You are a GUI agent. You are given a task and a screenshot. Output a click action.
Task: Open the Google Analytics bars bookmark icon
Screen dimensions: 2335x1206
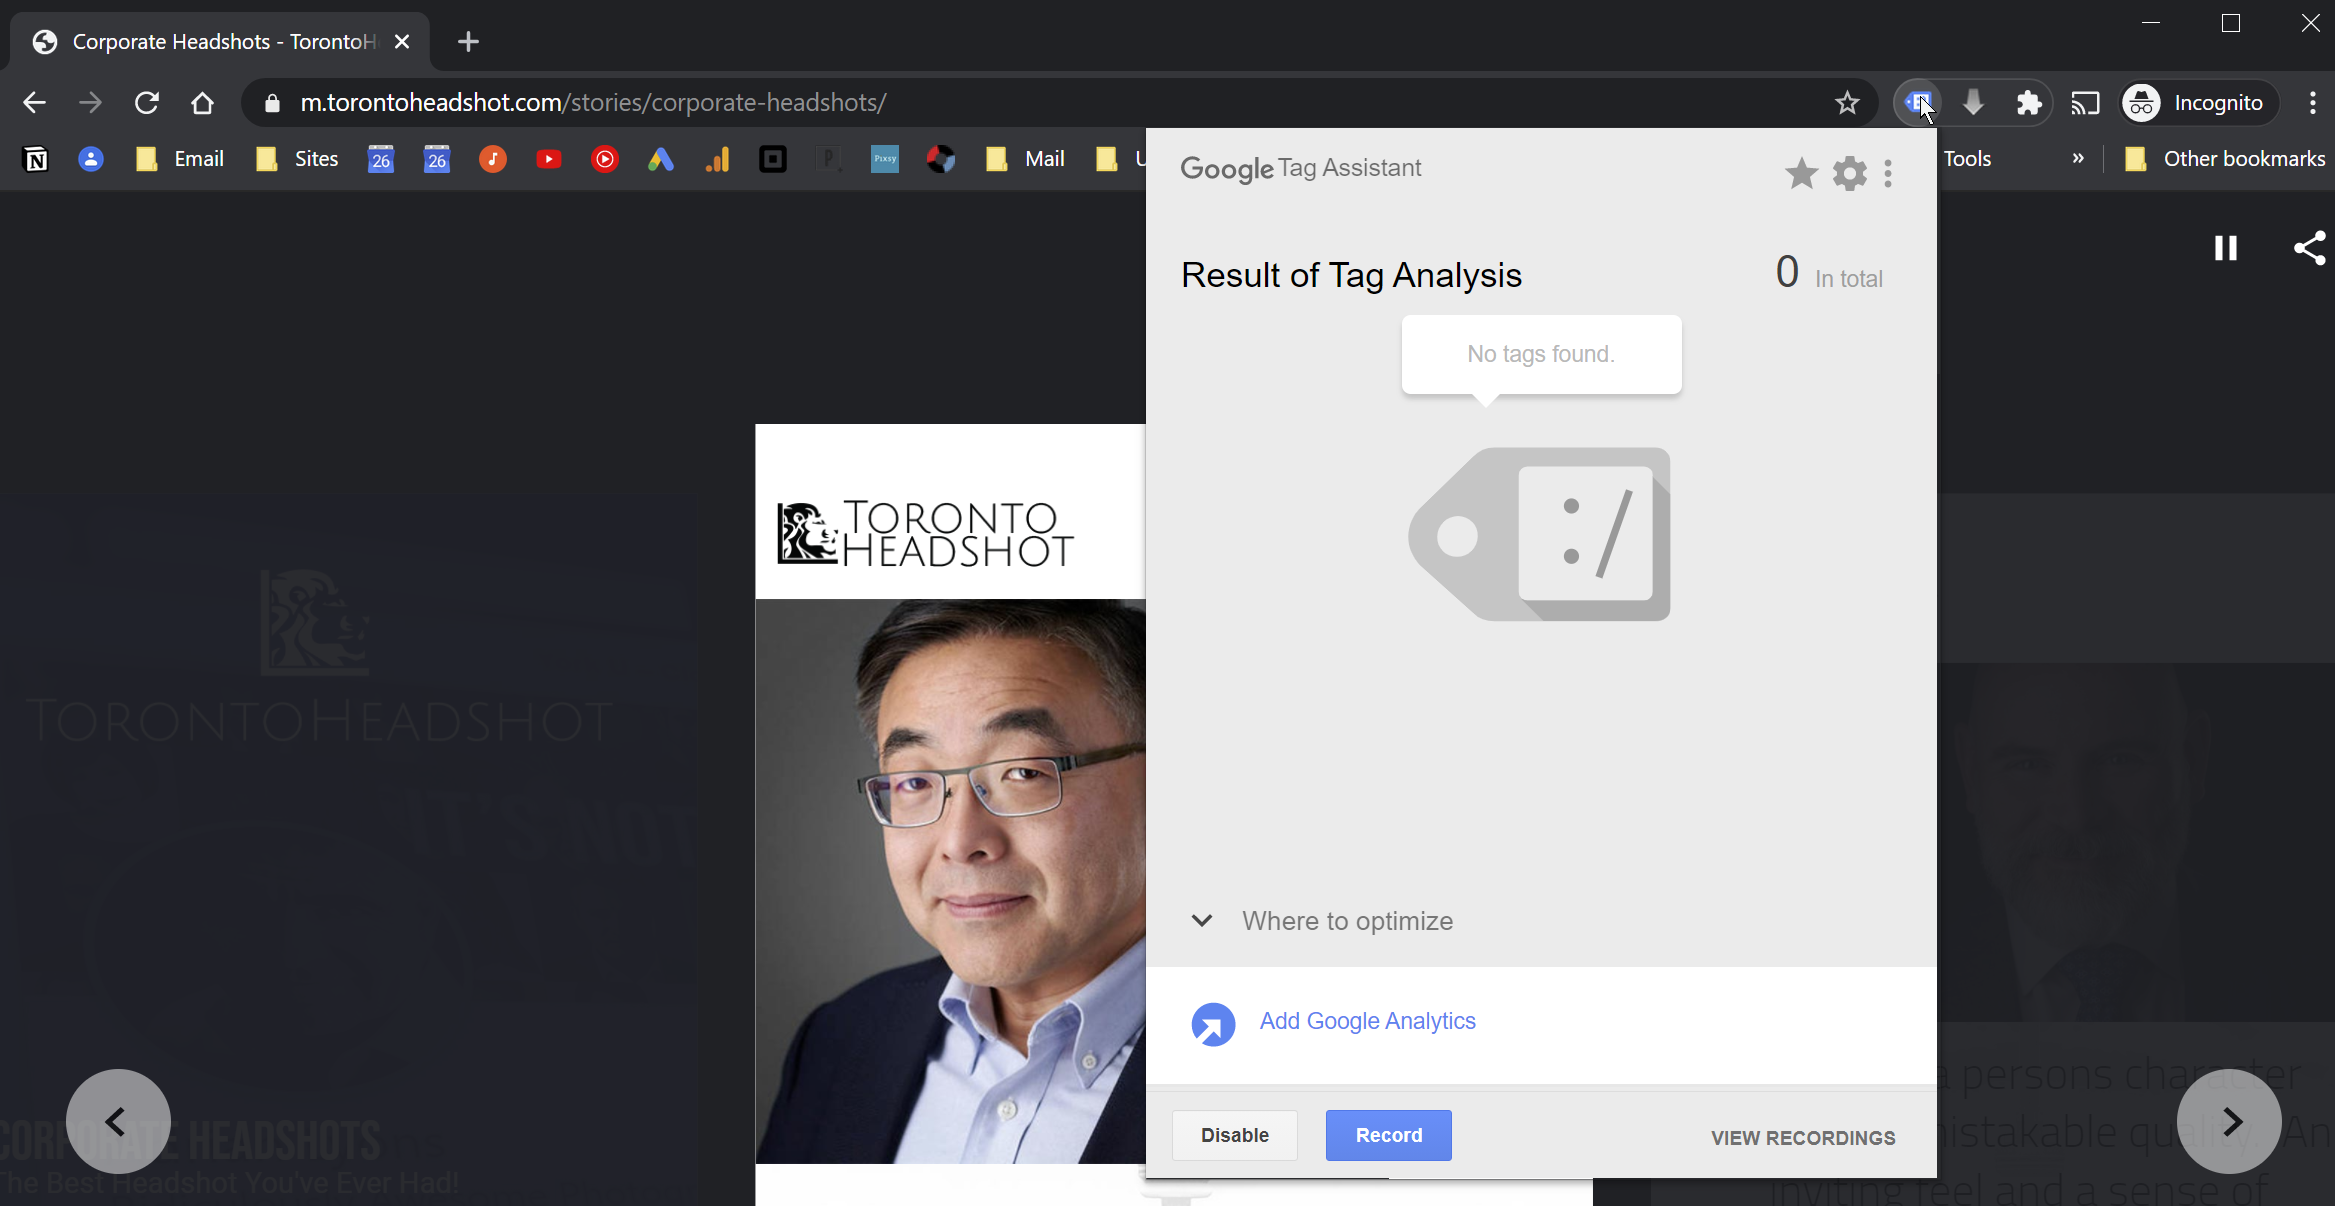tap(717, 158)
